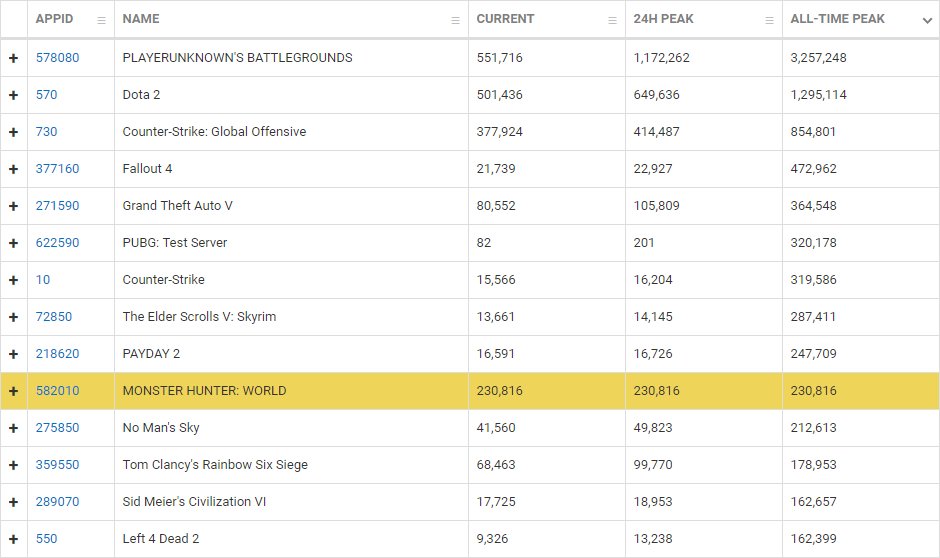
Task: Sort by NAME column header
Action: [141, 19]
